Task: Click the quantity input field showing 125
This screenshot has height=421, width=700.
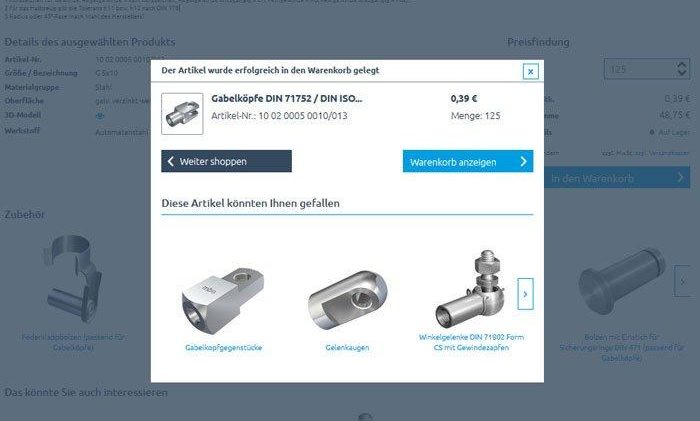Action: (639, 69)
